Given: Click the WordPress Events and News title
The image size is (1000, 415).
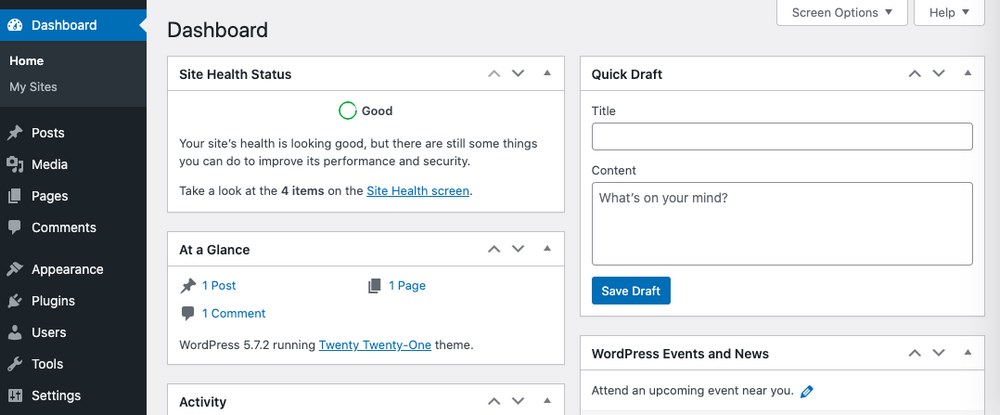Looking at the screenshot, I should point(680,354).
